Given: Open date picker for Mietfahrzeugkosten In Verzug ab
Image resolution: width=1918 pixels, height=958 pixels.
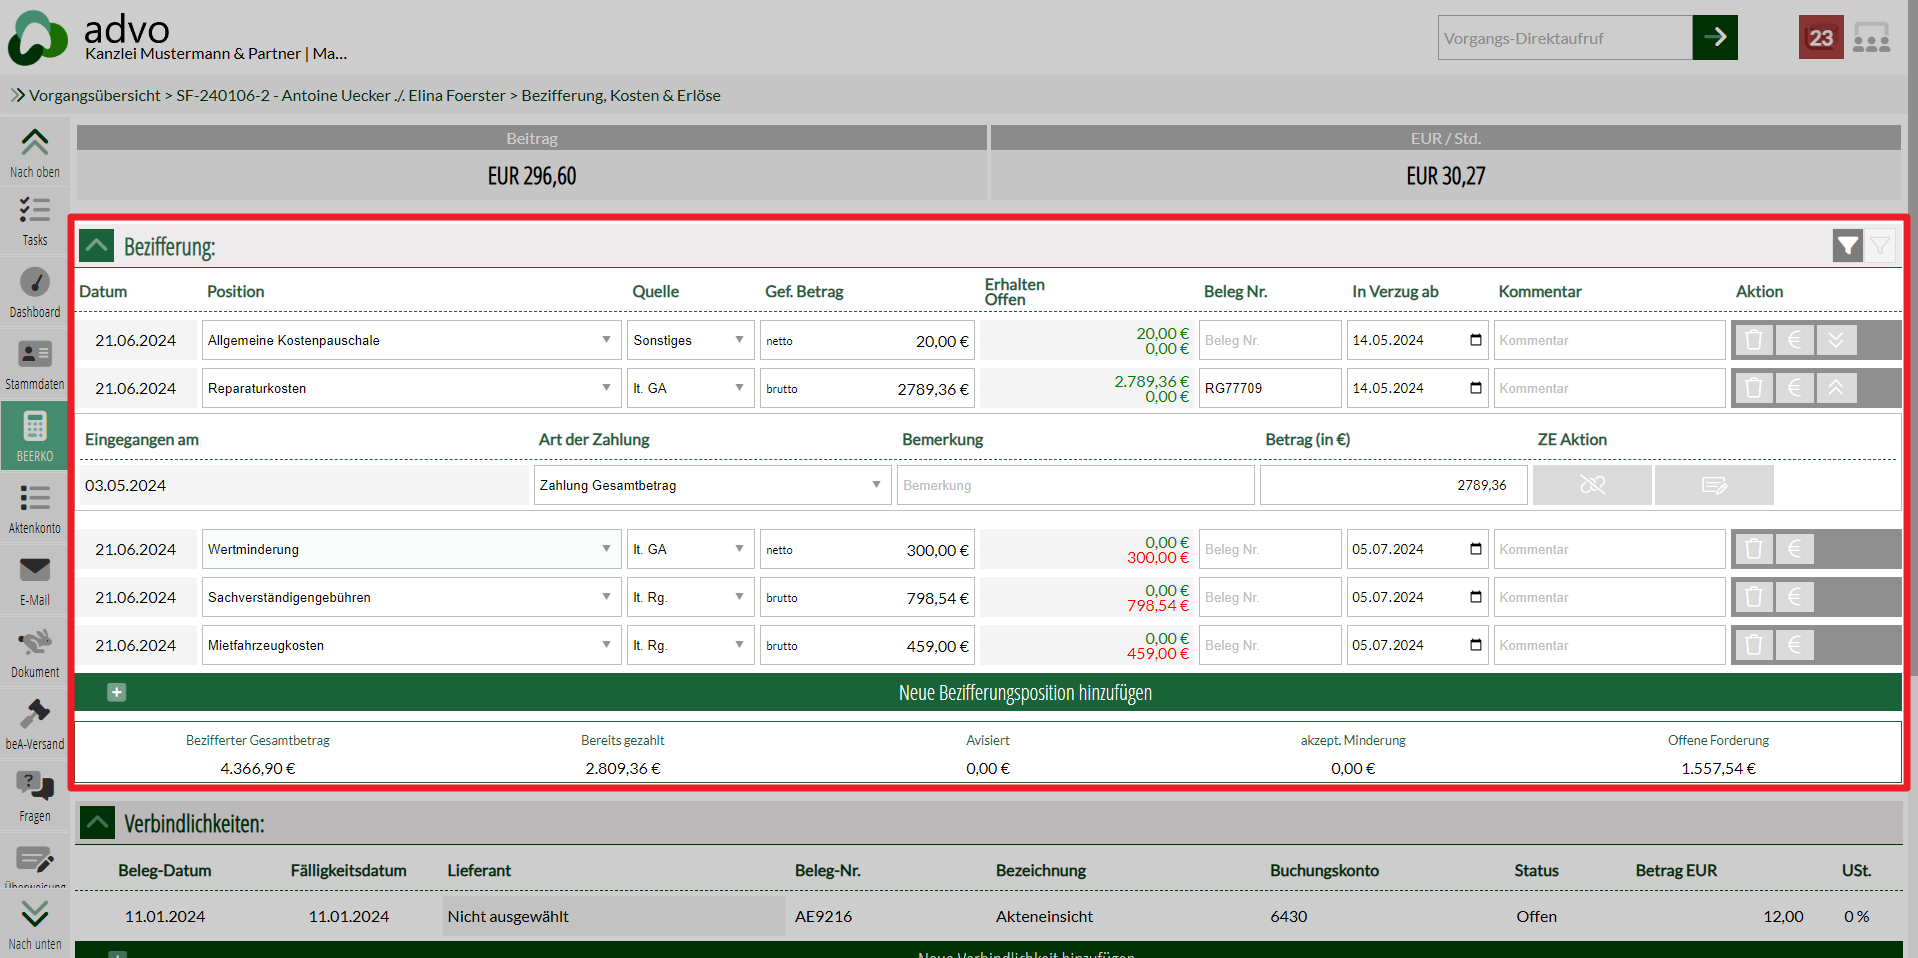Looking at the screenshot, I should click(1475, 645).
